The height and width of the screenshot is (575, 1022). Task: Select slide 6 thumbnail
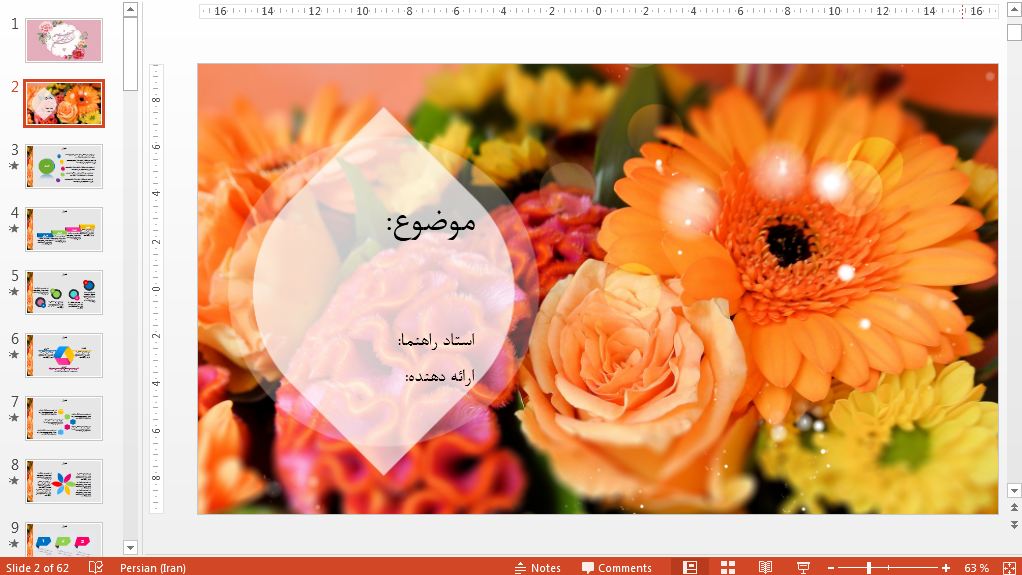point(64,355)
